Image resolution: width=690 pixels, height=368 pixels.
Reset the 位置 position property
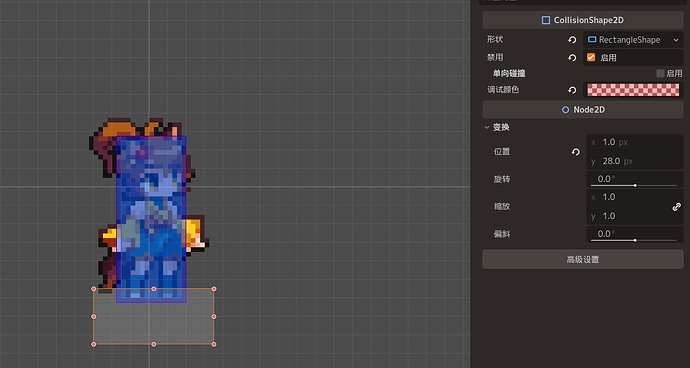pos(576,152)
